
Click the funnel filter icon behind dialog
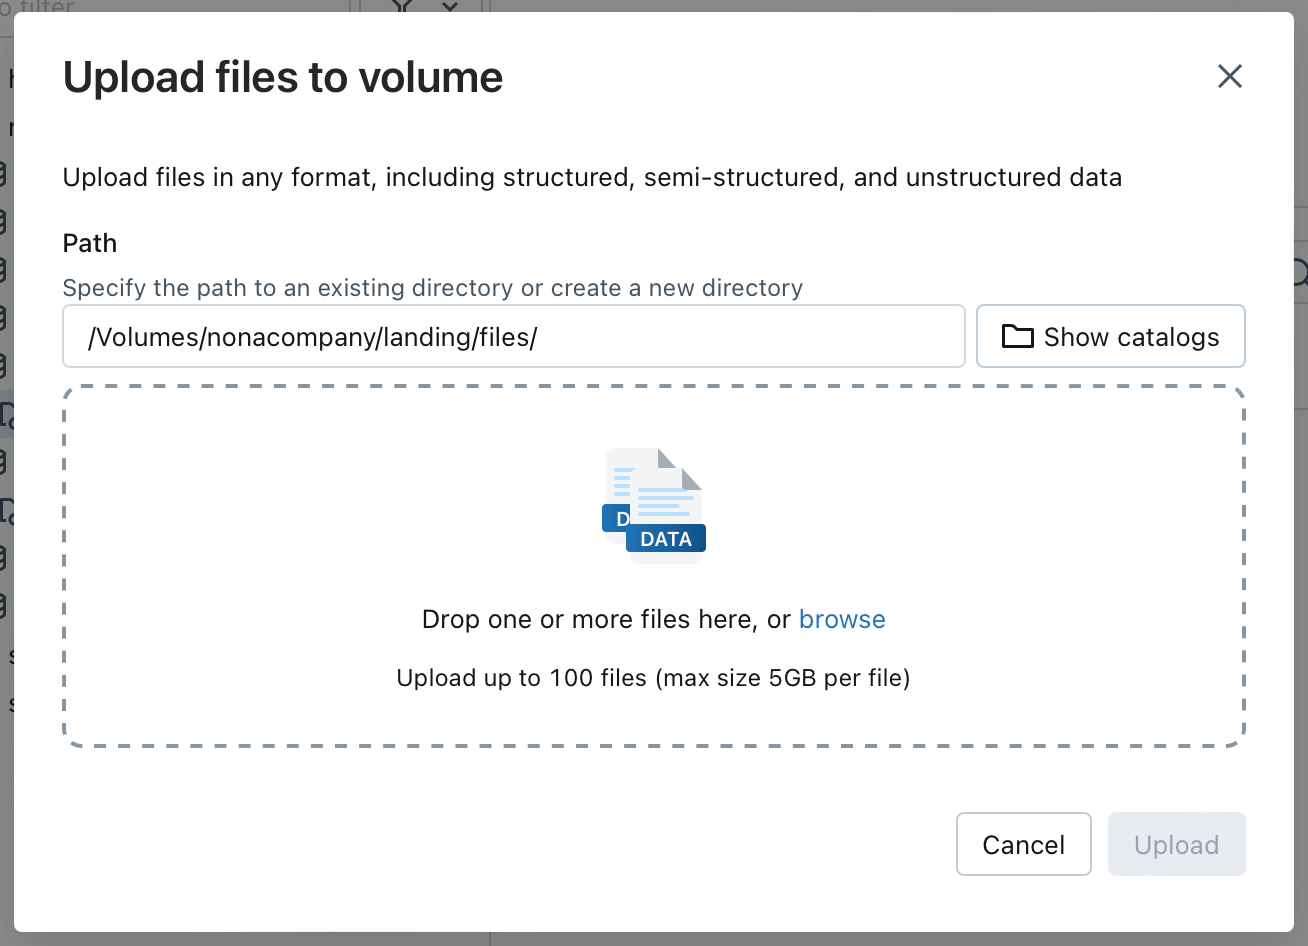[x=403, y=6]
